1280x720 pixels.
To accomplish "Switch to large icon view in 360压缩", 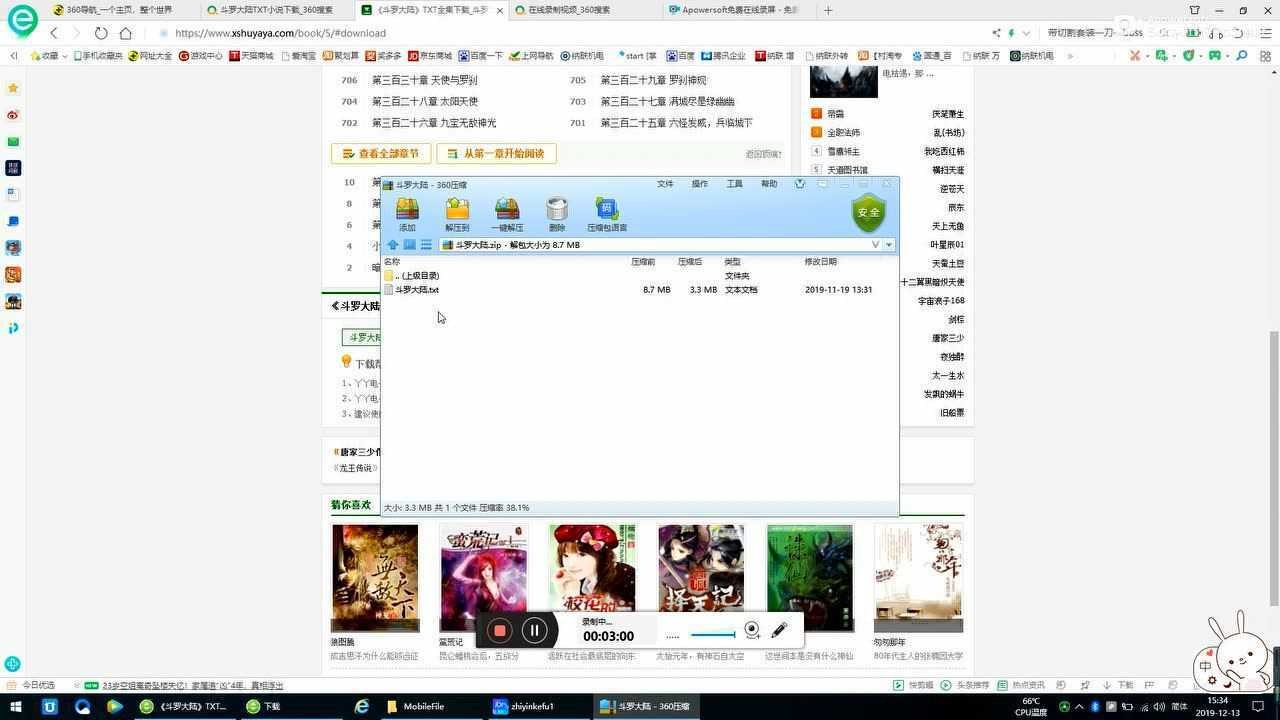I will (x=409, y=245).
